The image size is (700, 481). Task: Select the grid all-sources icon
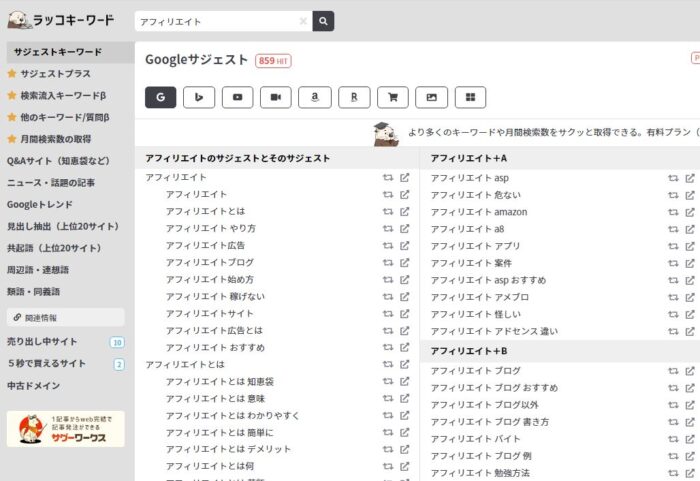pos(470,97)
